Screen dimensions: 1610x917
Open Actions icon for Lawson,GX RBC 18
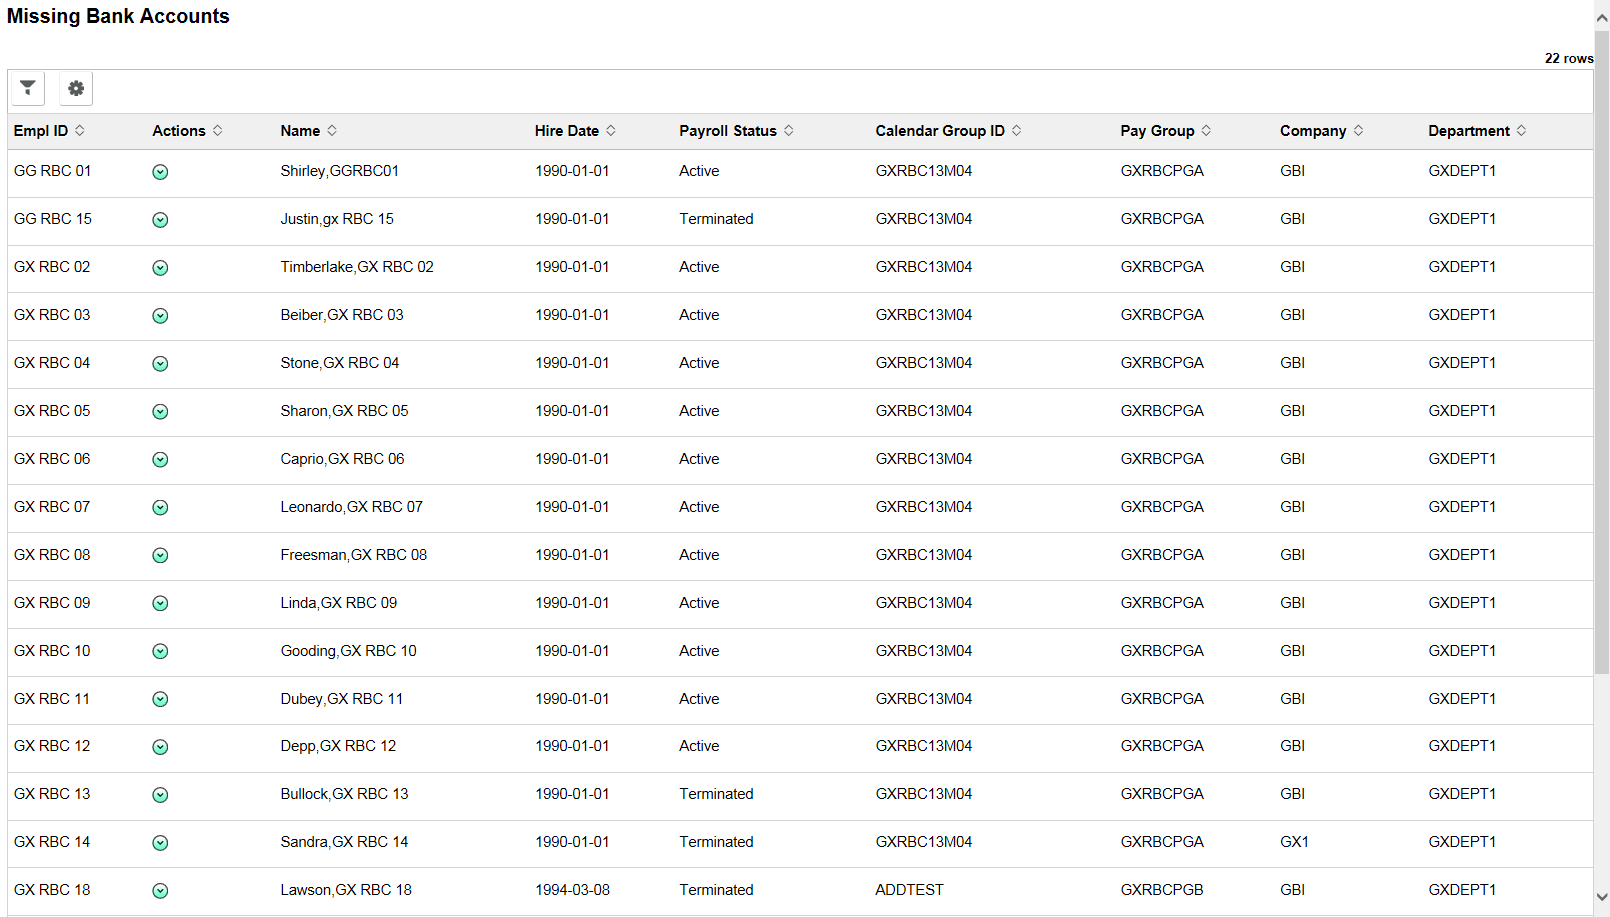pyautogui.click(x=160, y=890)
